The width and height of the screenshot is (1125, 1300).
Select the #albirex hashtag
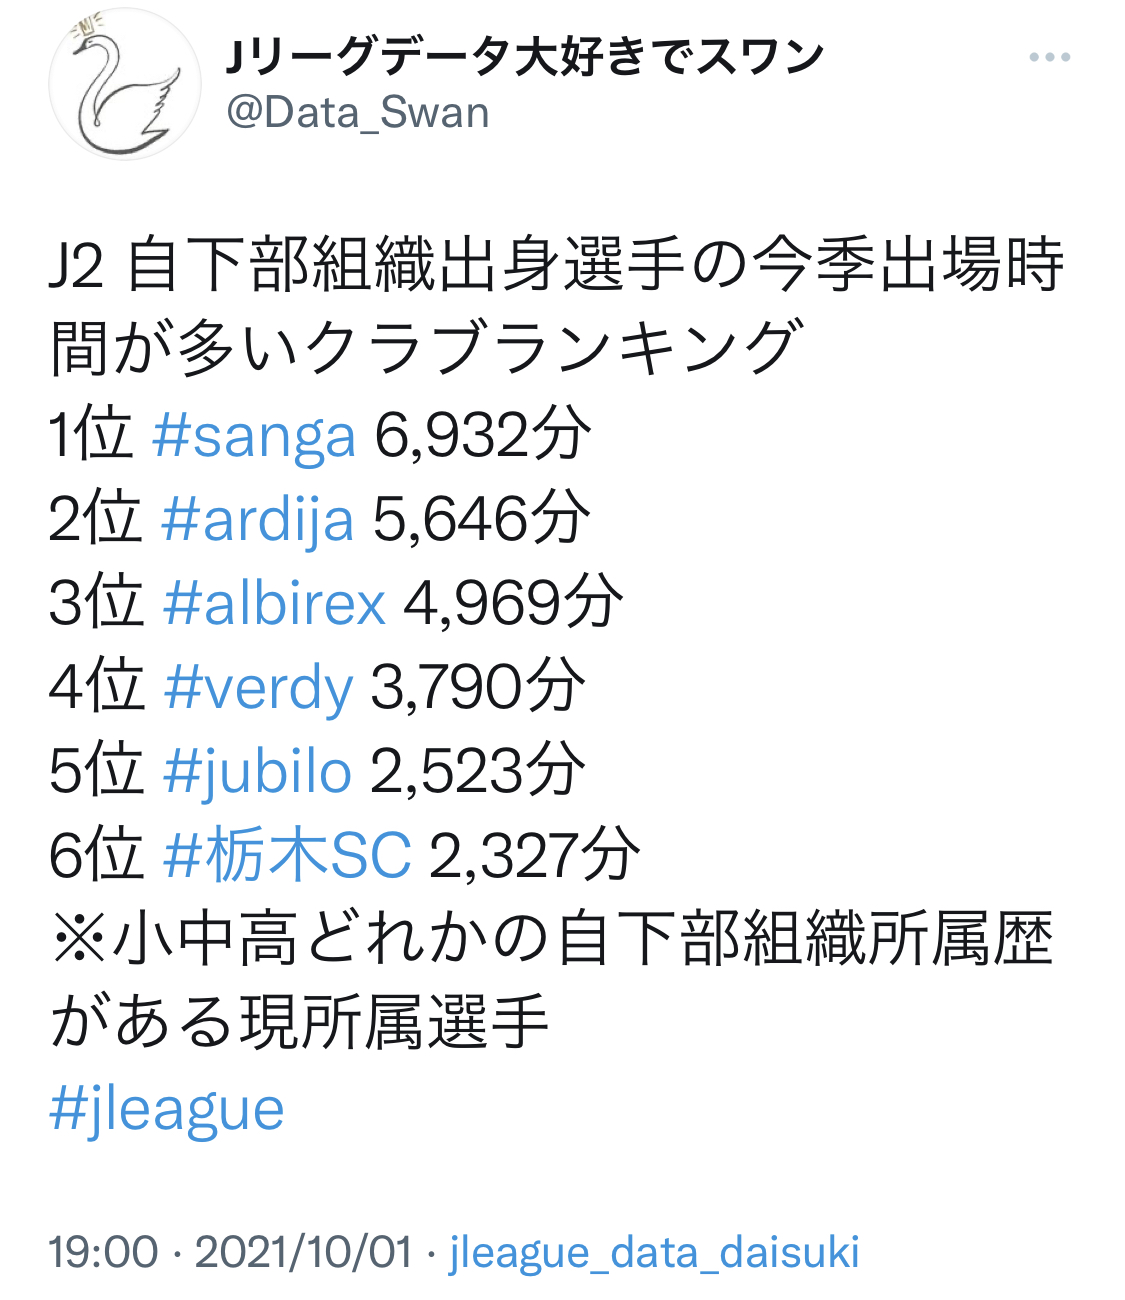click(274, 604)
